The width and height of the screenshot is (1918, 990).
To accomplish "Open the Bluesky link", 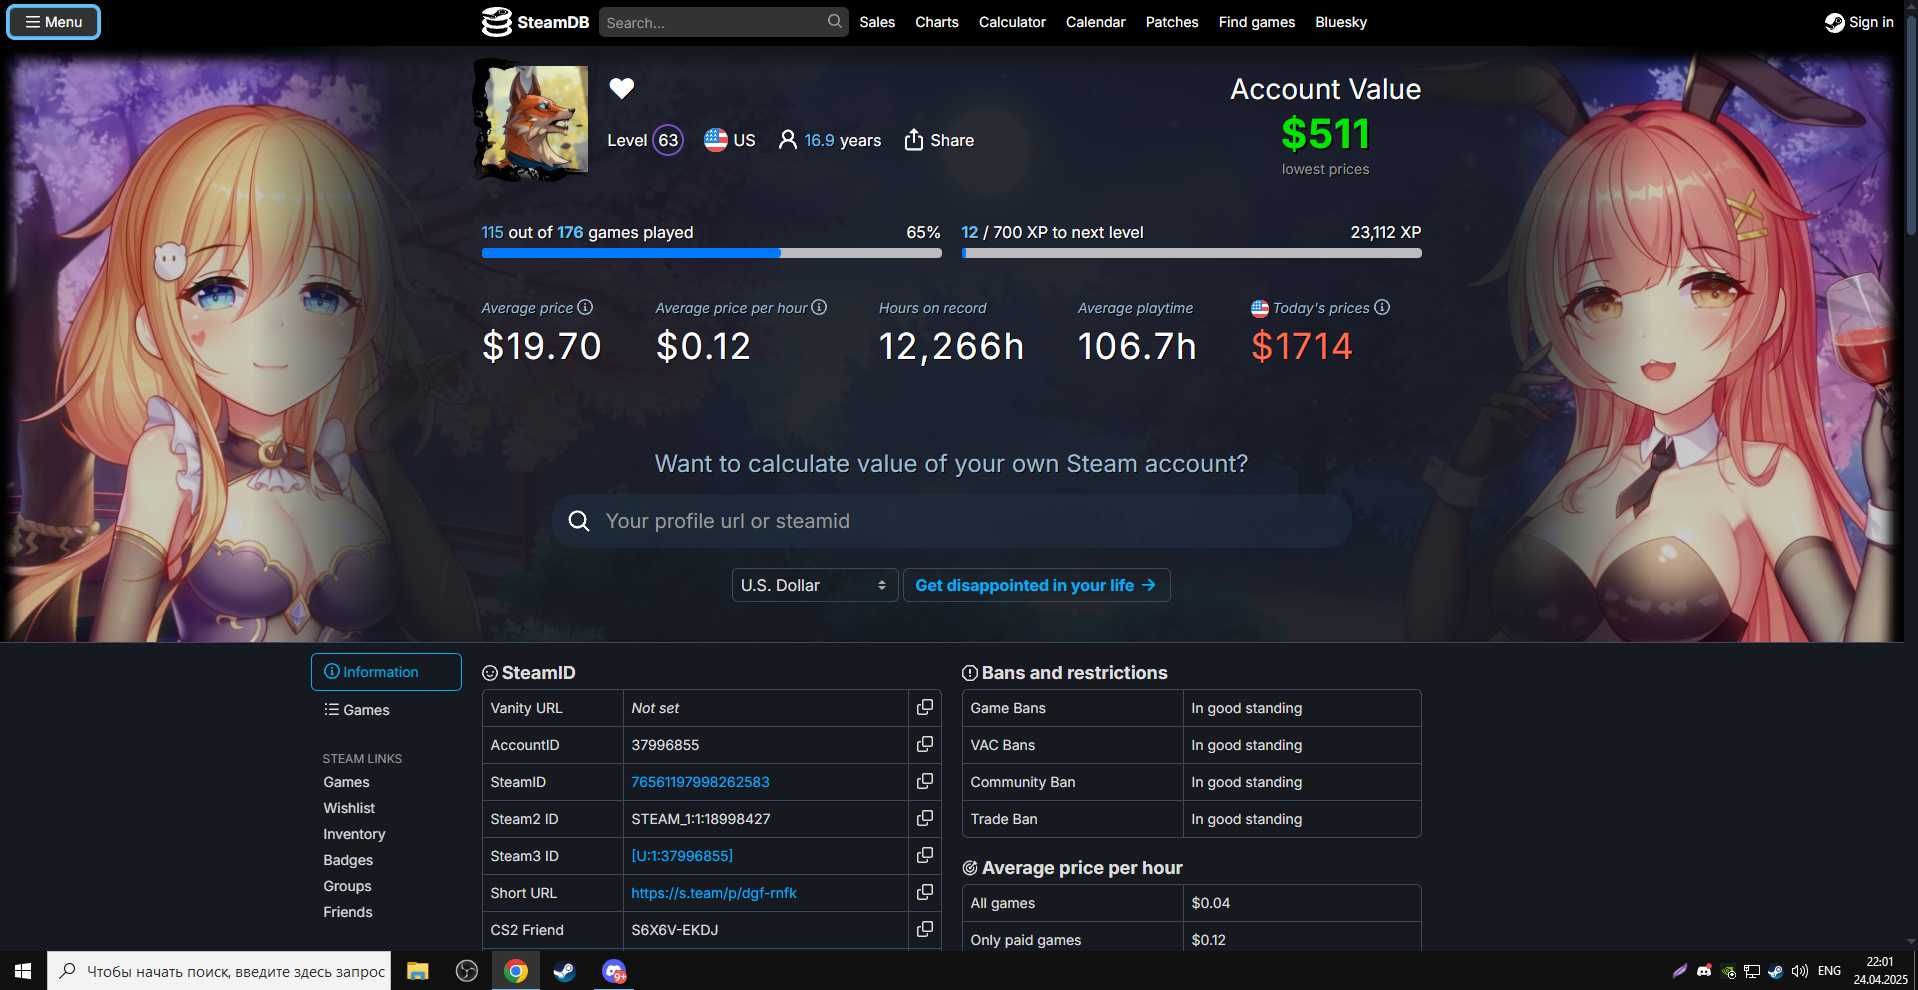I will point(1341,22).
